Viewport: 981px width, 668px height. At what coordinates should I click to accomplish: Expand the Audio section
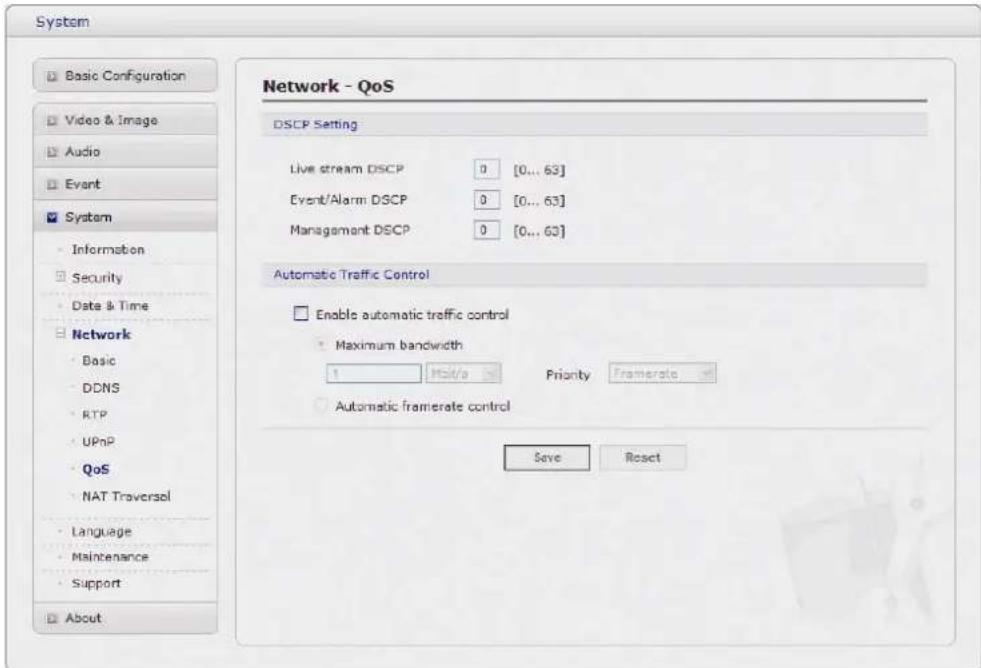(125, 152)
